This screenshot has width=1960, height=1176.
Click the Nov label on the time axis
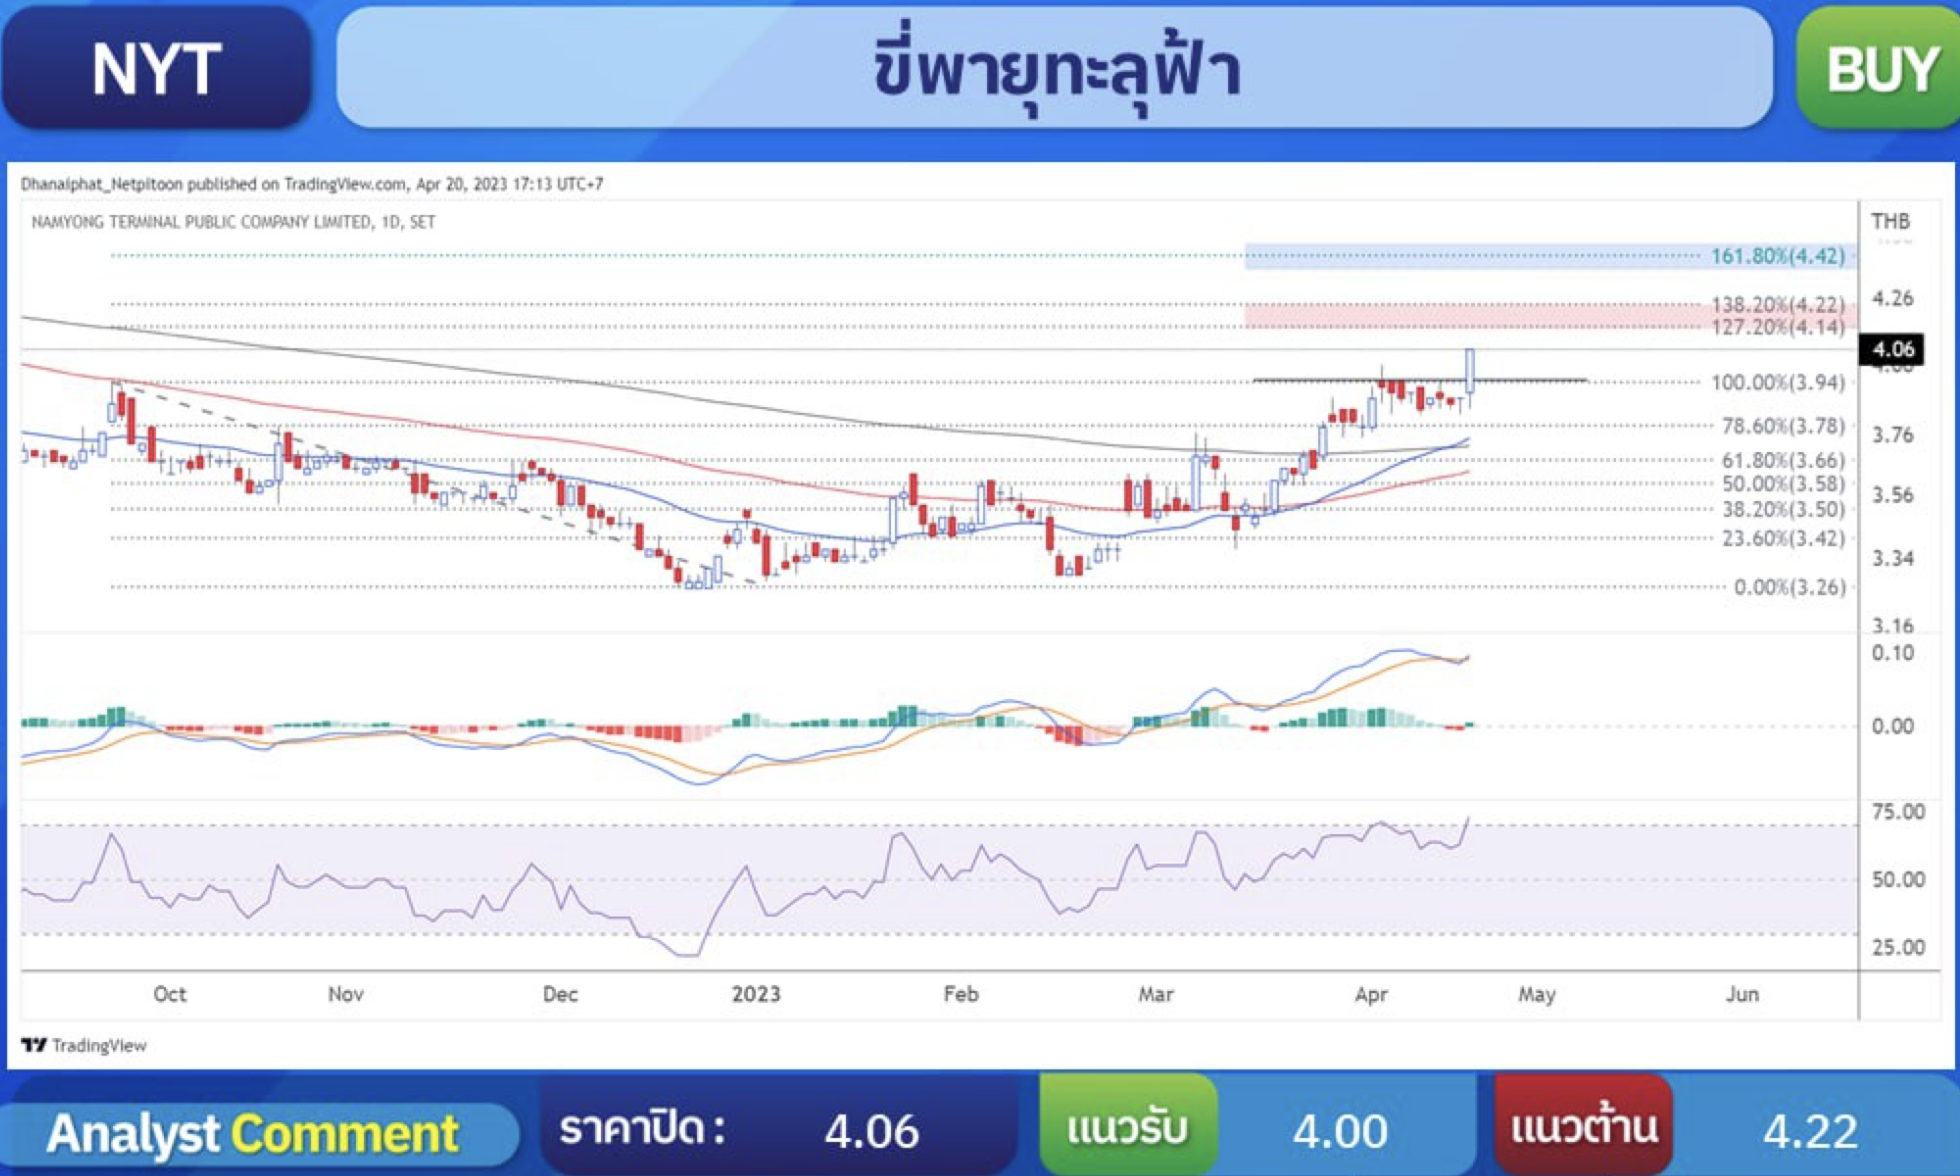[345, 994]
